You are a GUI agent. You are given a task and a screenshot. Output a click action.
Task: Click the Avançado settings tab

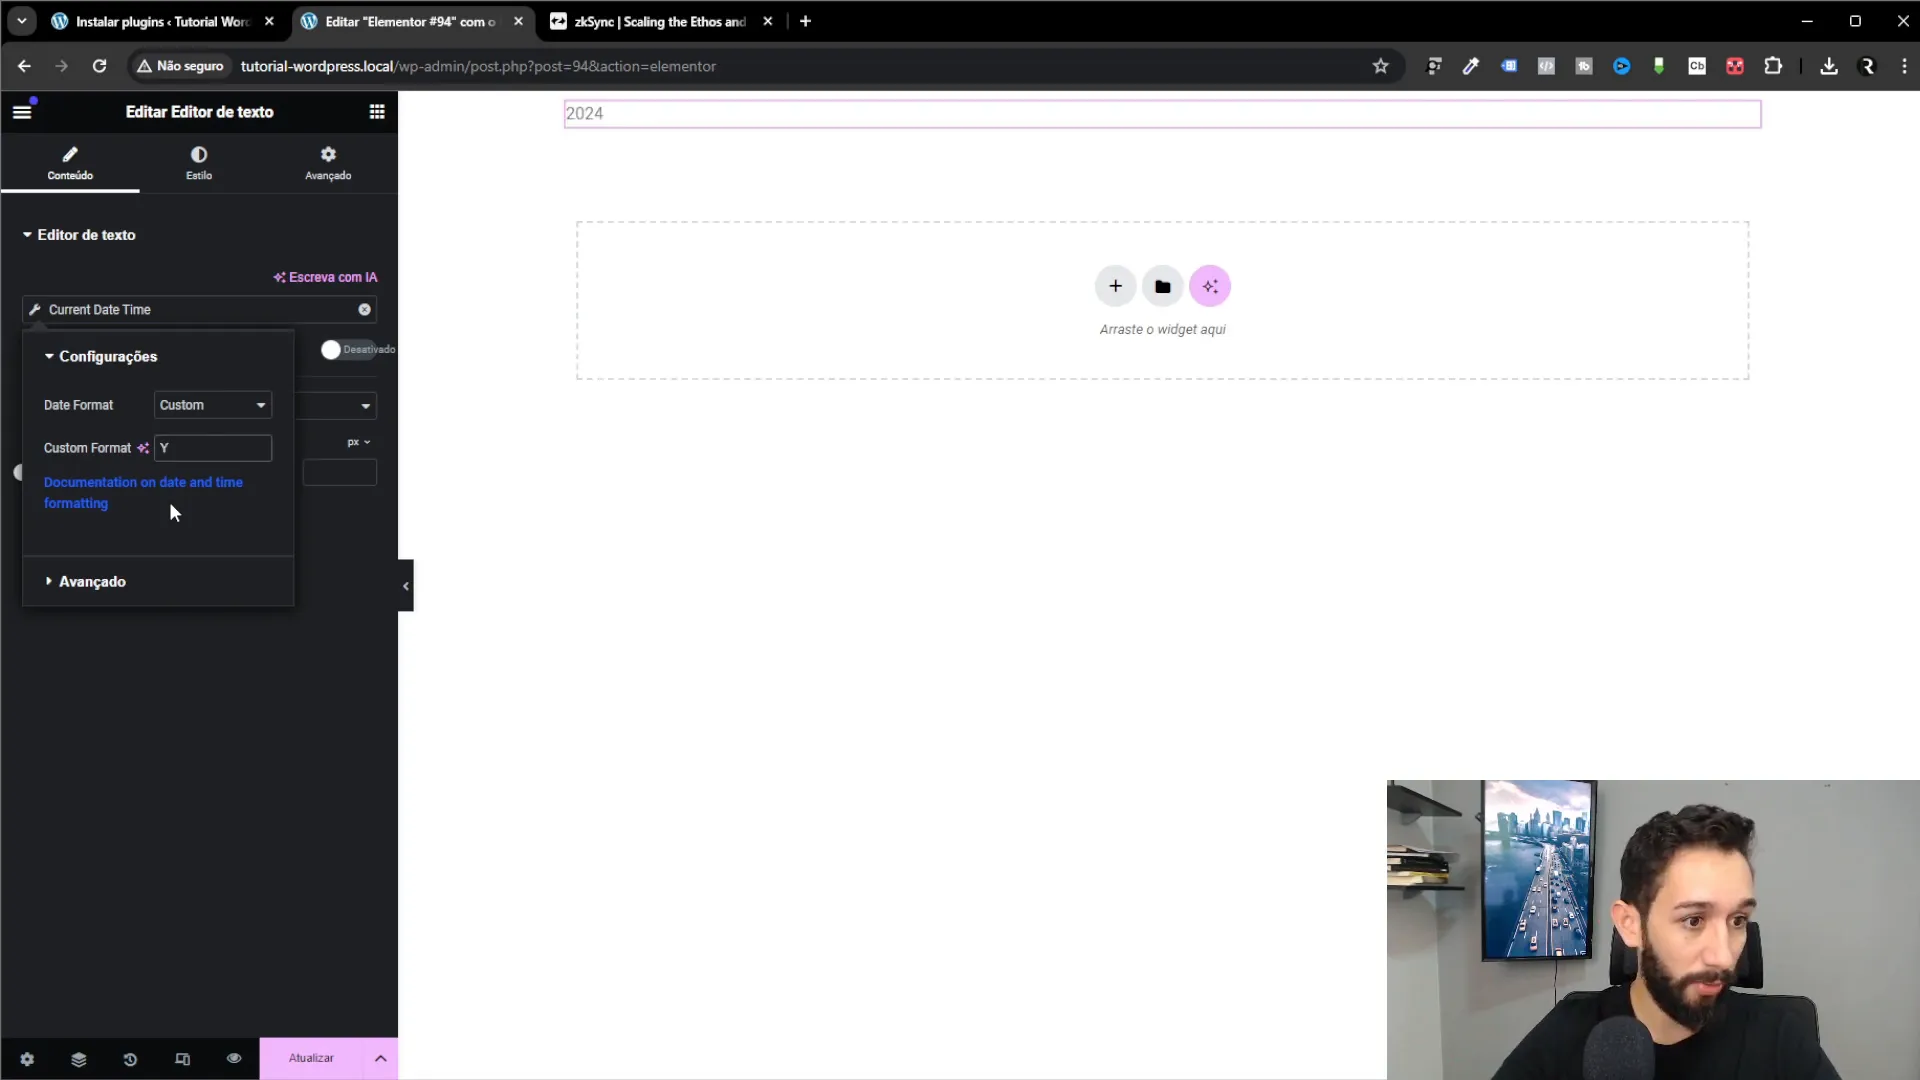327,162
